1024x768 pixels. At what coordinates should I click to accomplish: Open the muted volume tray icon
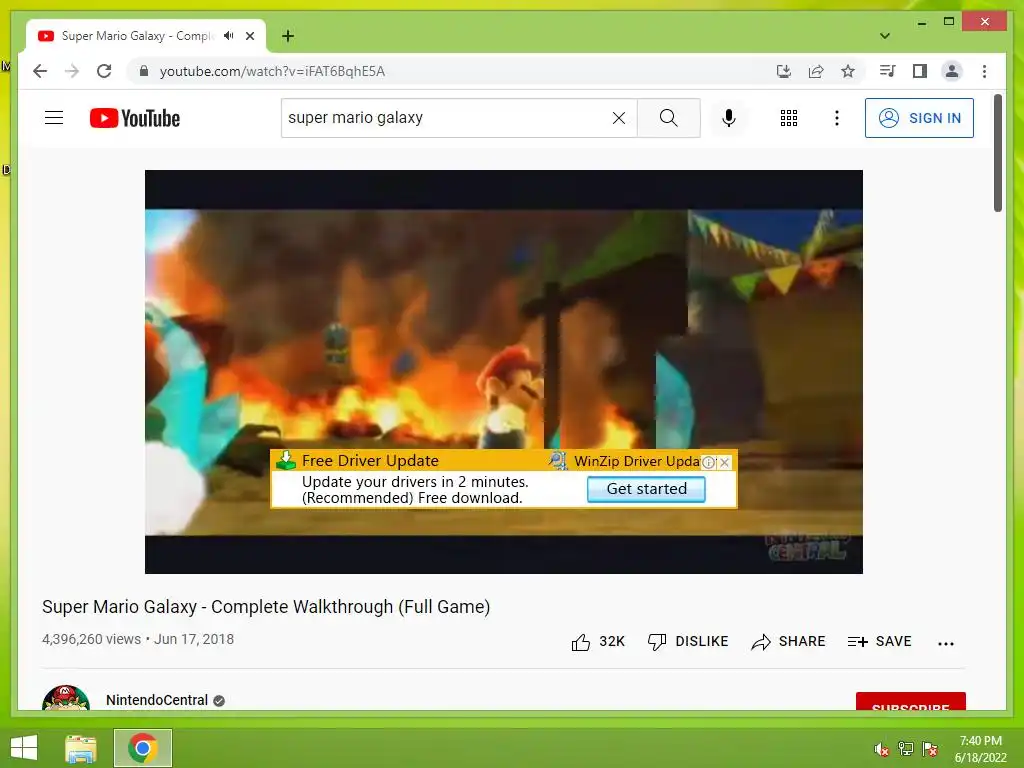coord(881,749)
